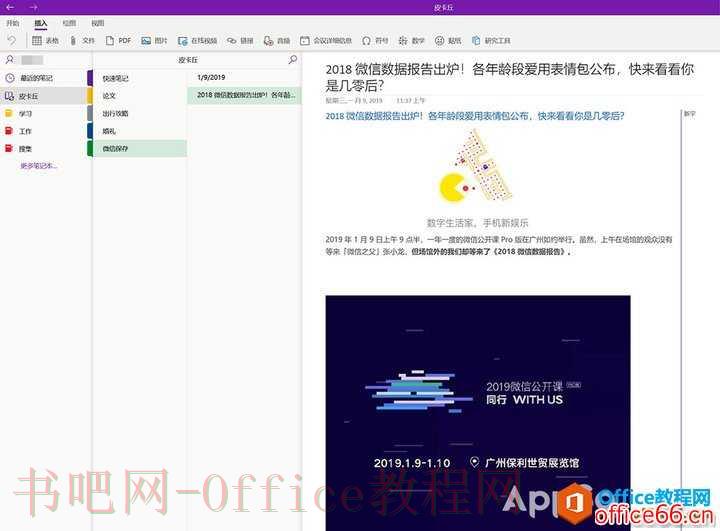This screenshot has width=720, height=531.
Task: Insert a table (表格)
Action: [x=45, y=40]
